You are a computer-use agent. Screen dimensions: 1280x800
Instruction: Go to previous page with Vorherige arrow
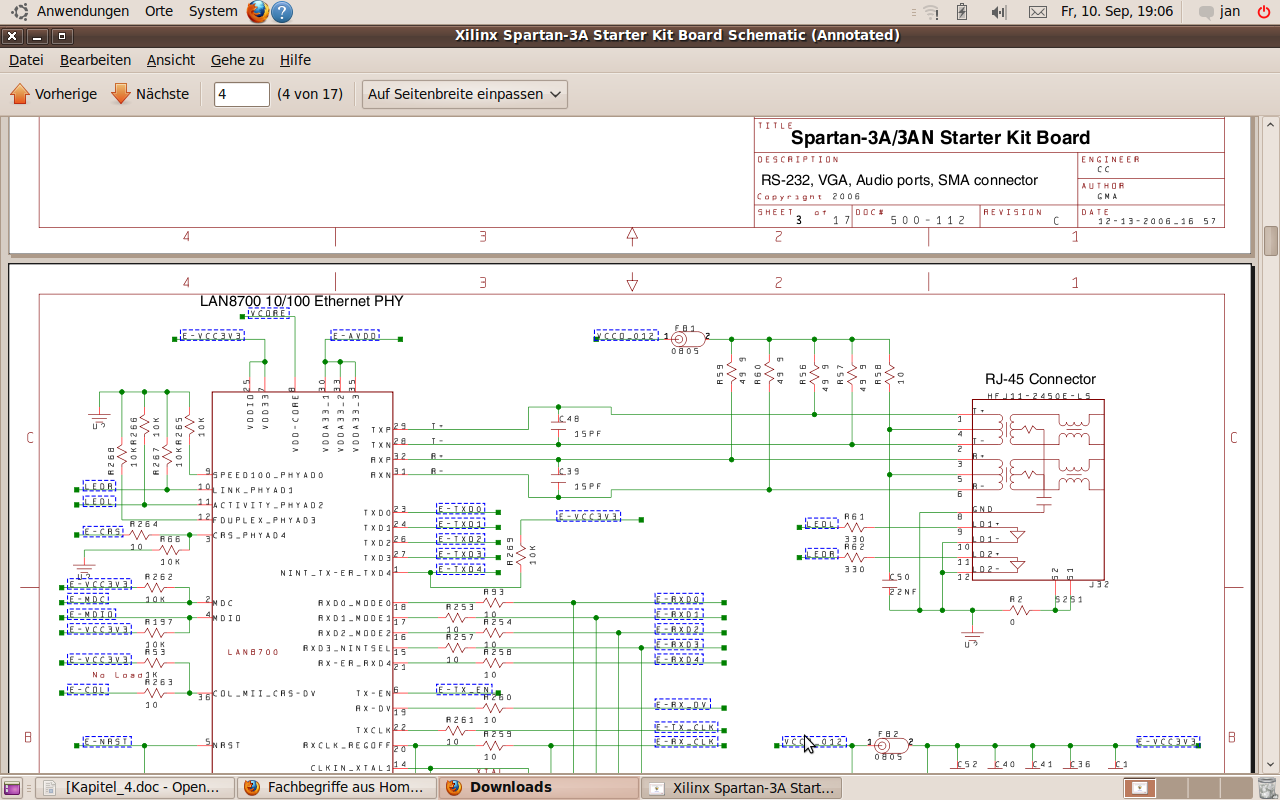pyautogui.click(x=53, y=94)
